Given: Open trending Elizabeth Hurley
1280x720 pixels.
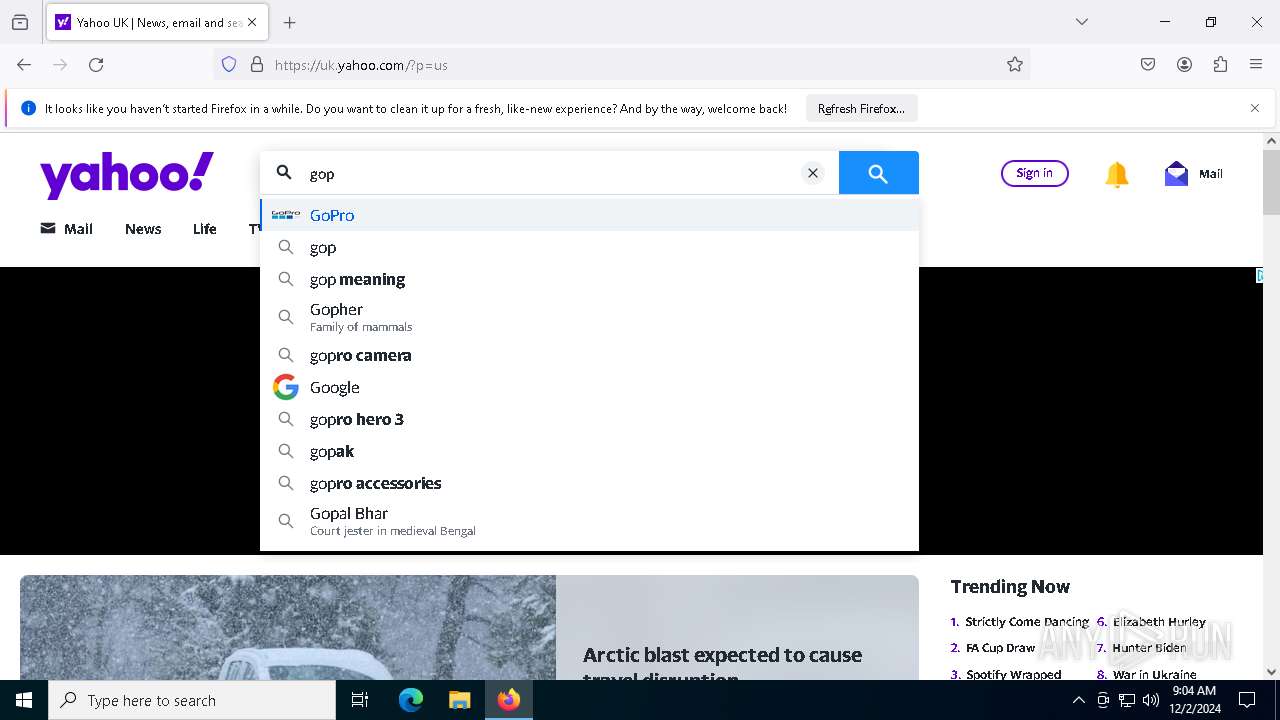Looking at the screenshot, I should coord(1159,622).
